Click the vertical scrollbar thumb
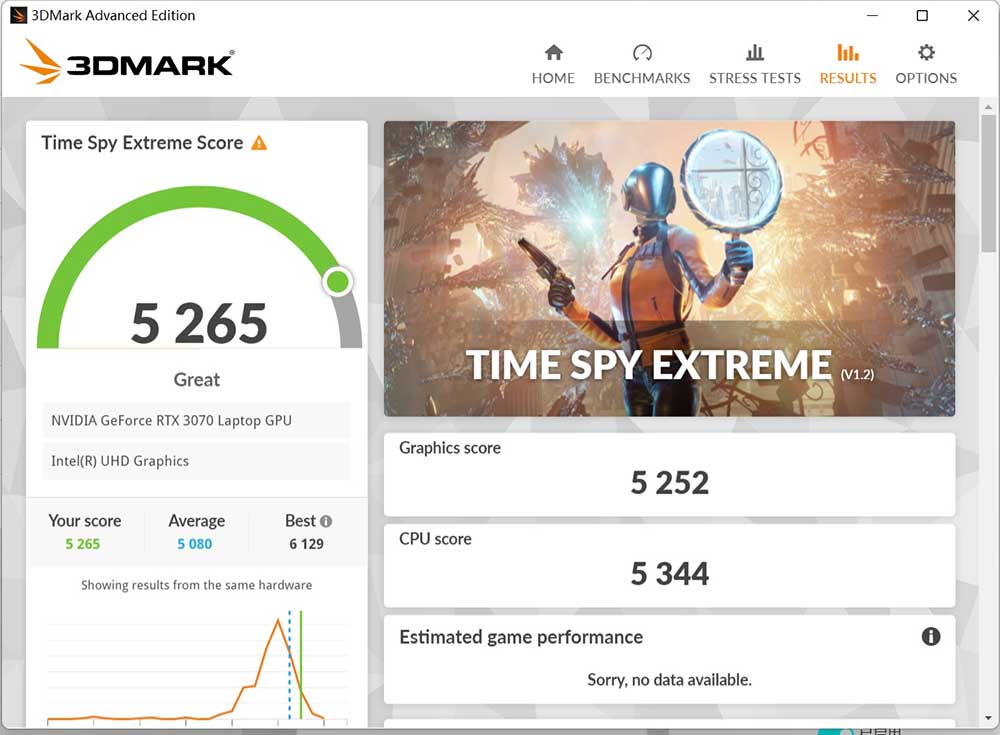Viewport: 1000px width, 735px height. tap(988, 183)
